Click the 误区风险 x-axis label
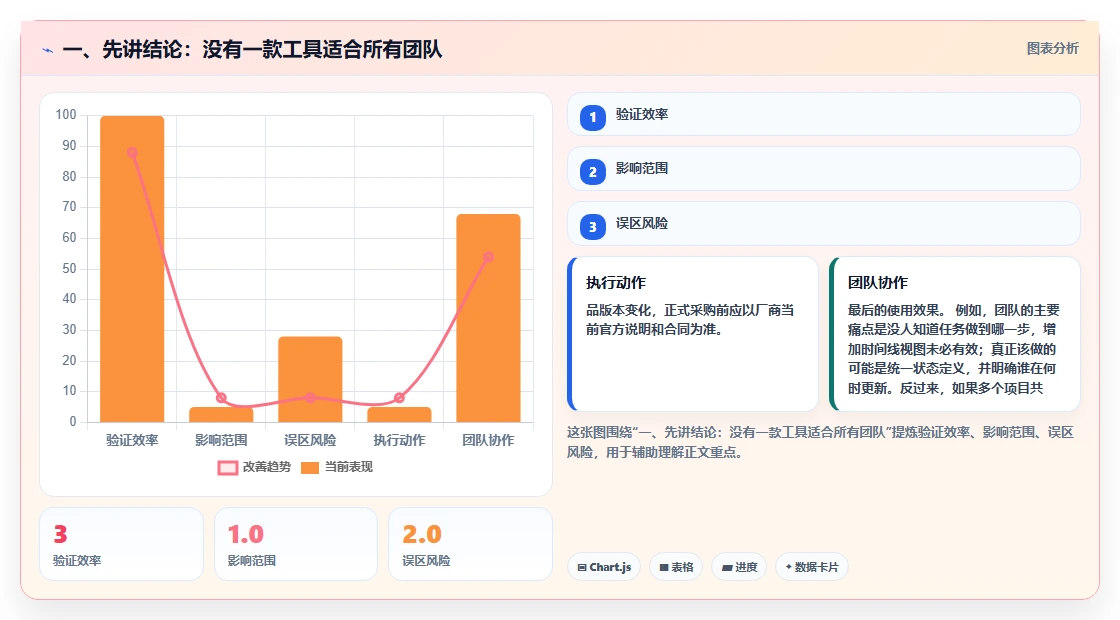The image size is (1120, 620). [310, 440]
